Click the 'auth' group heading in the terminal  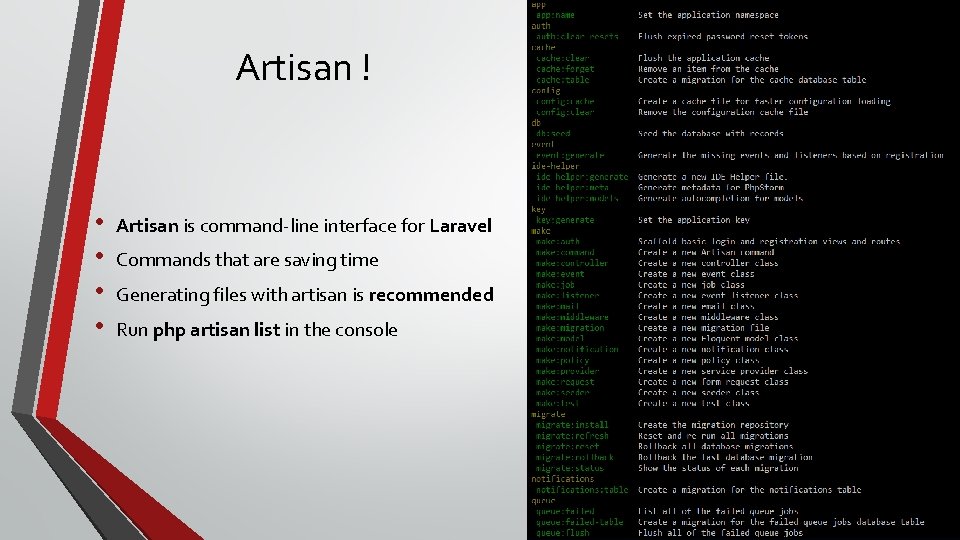click(x=541, y=26)
